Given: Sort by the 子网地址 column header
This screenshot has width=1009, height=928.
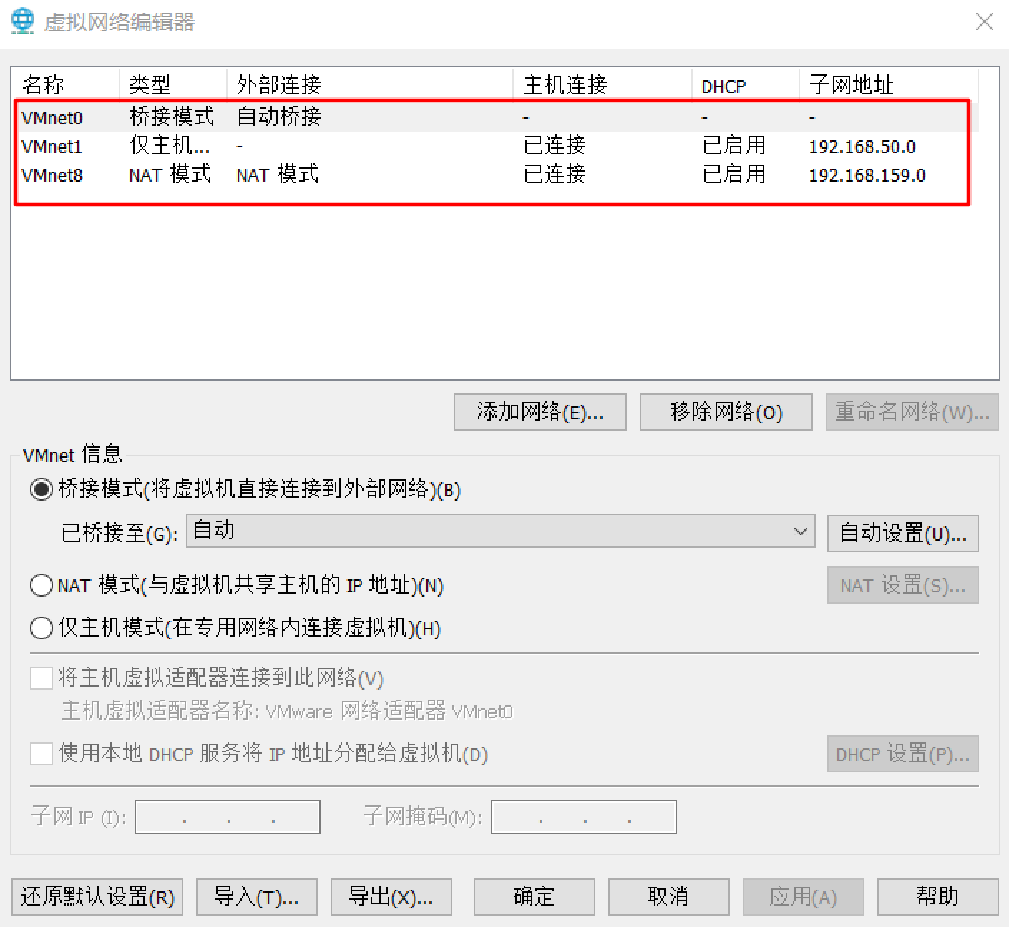Looking at the screenshot, I should (x=889, y=84).
